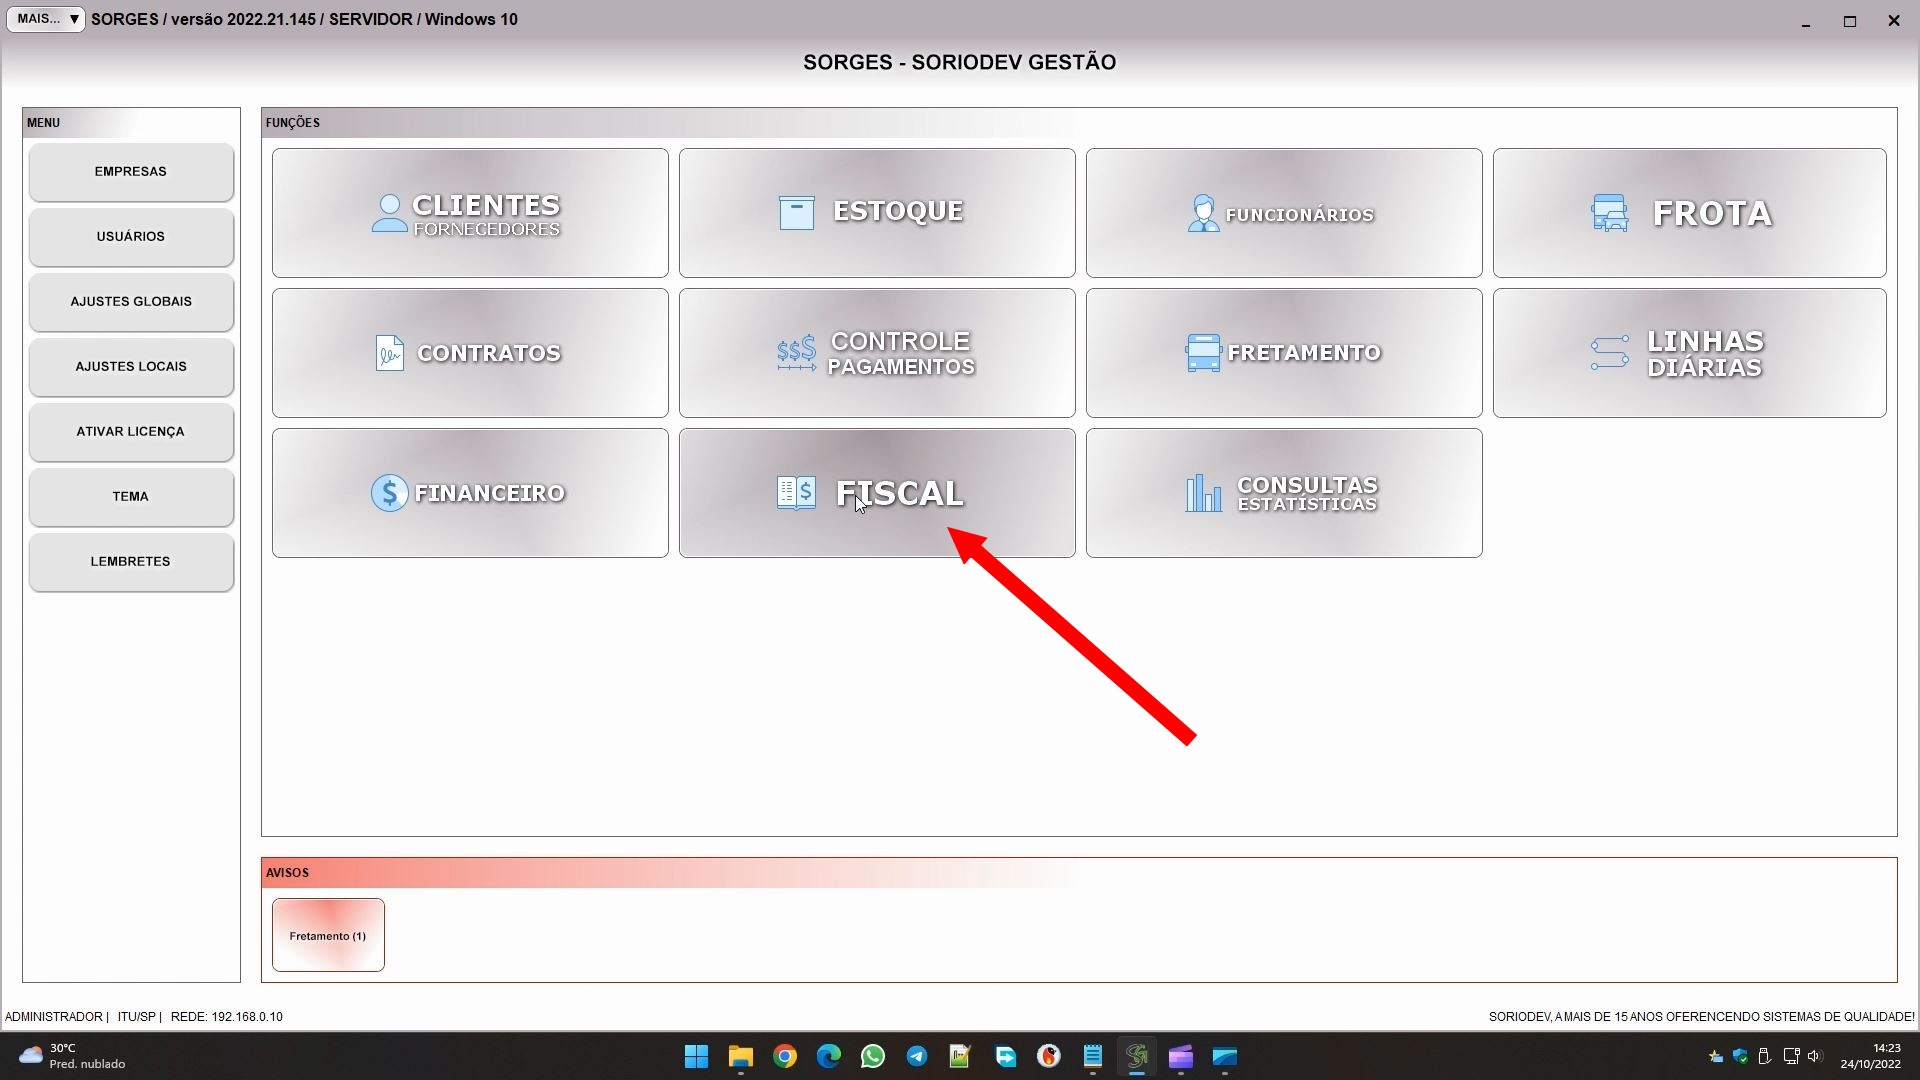Open the Funcionários module
The image size is (1920, 1080).
[1284, 213]
